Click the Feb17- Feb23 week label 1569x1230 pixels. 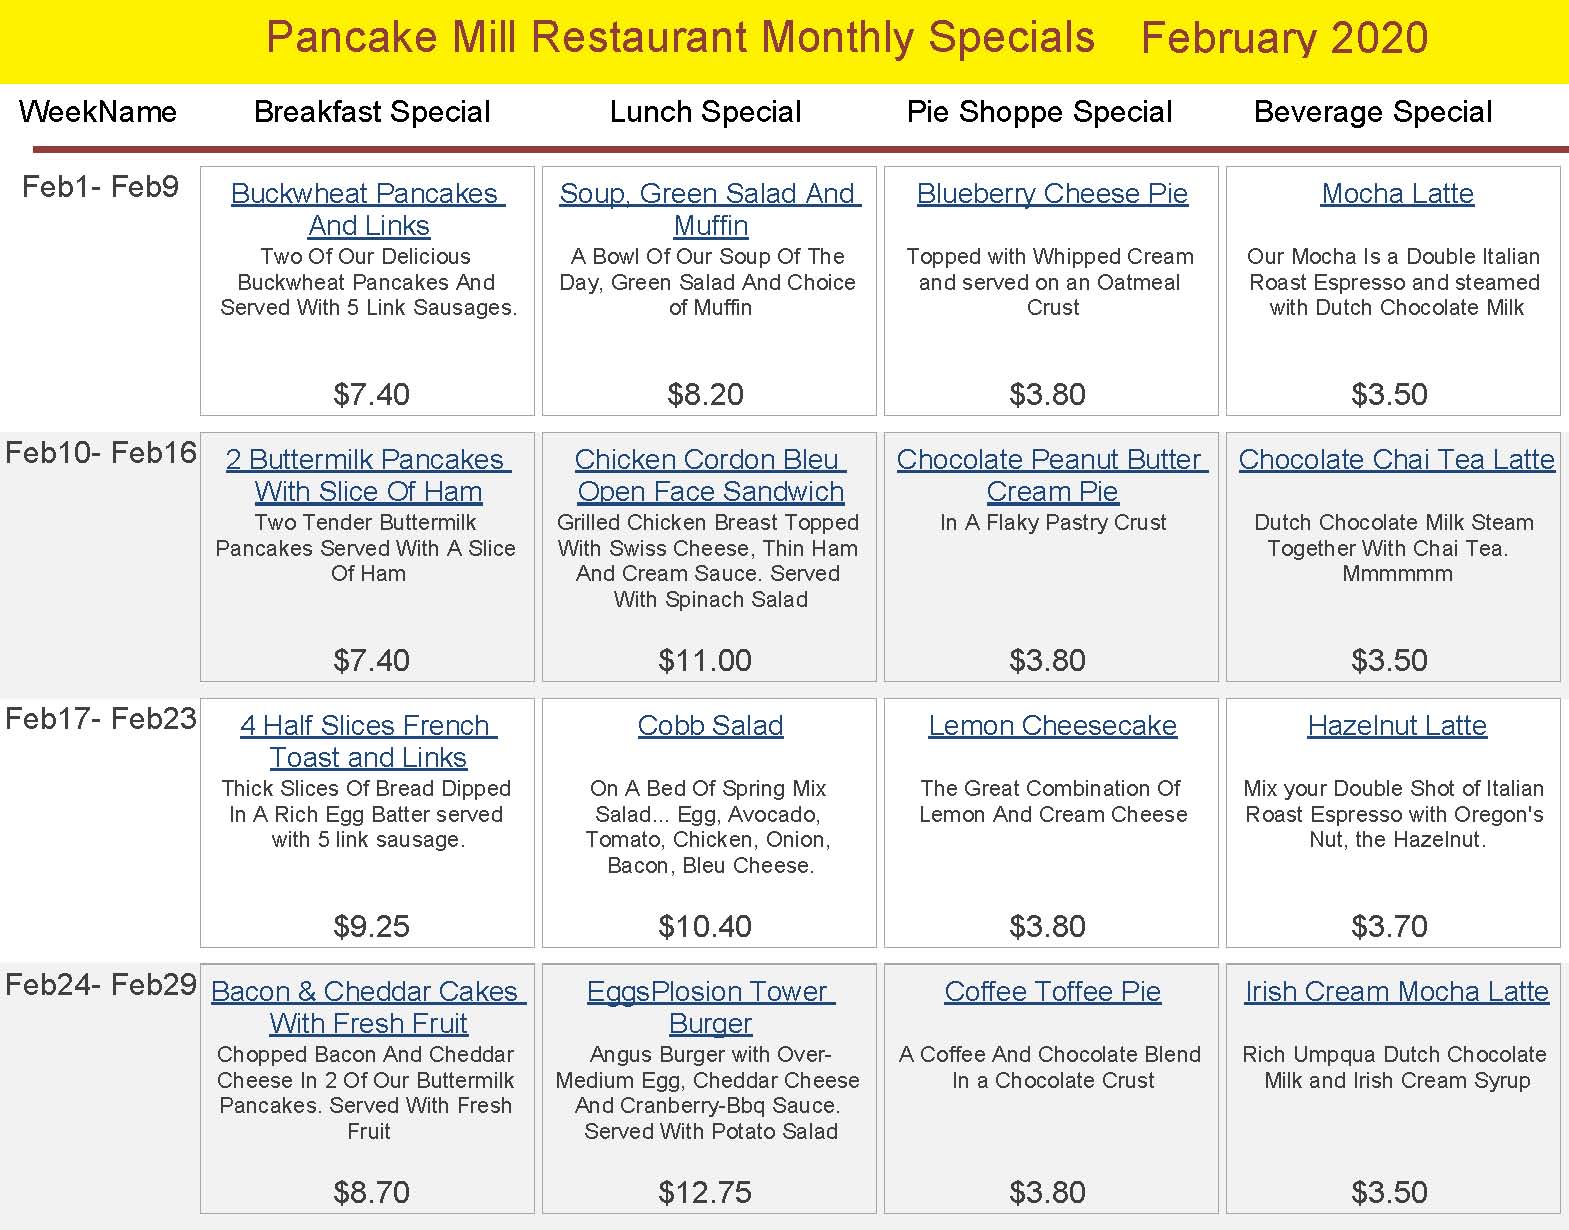click(101, 719)
